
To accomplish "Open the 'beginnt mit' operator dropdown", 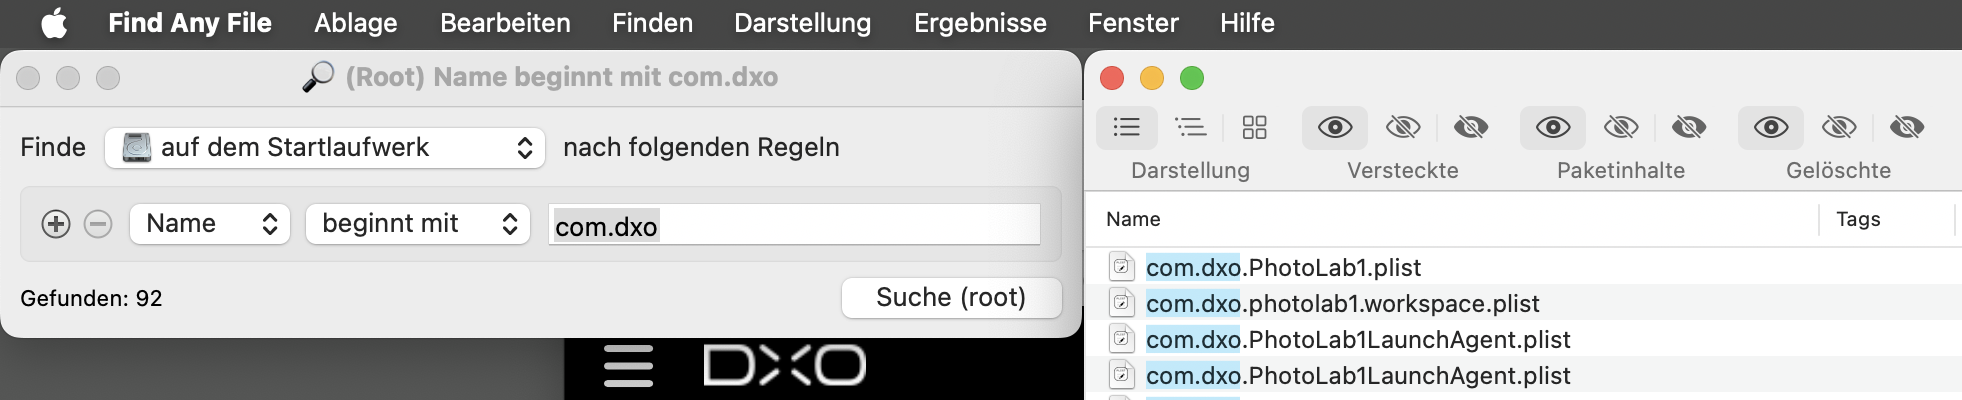I will tap(418, 224).
